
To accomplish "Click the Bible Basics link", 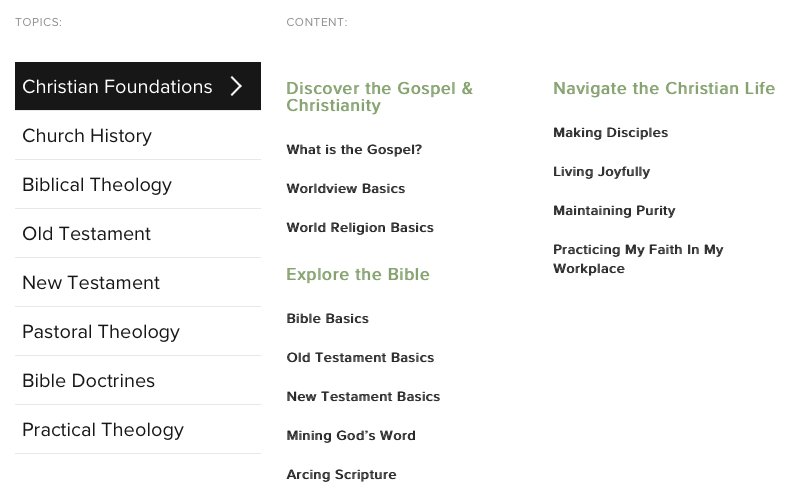I will pyautogui.click(x=327, y=319).
